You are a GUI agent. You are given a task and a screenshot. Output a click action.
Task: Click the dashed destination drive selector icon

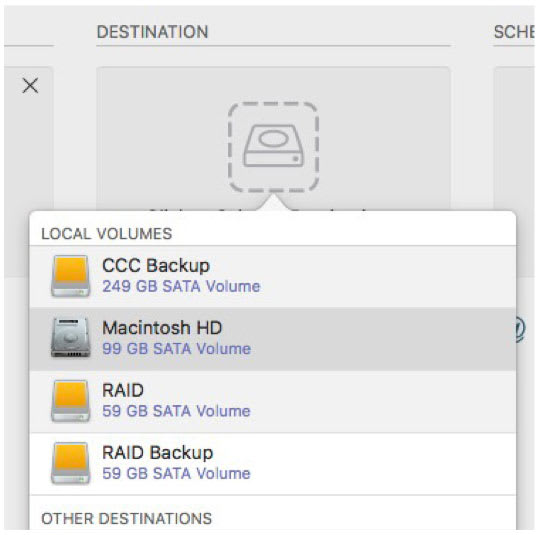(x=273, y=147)
